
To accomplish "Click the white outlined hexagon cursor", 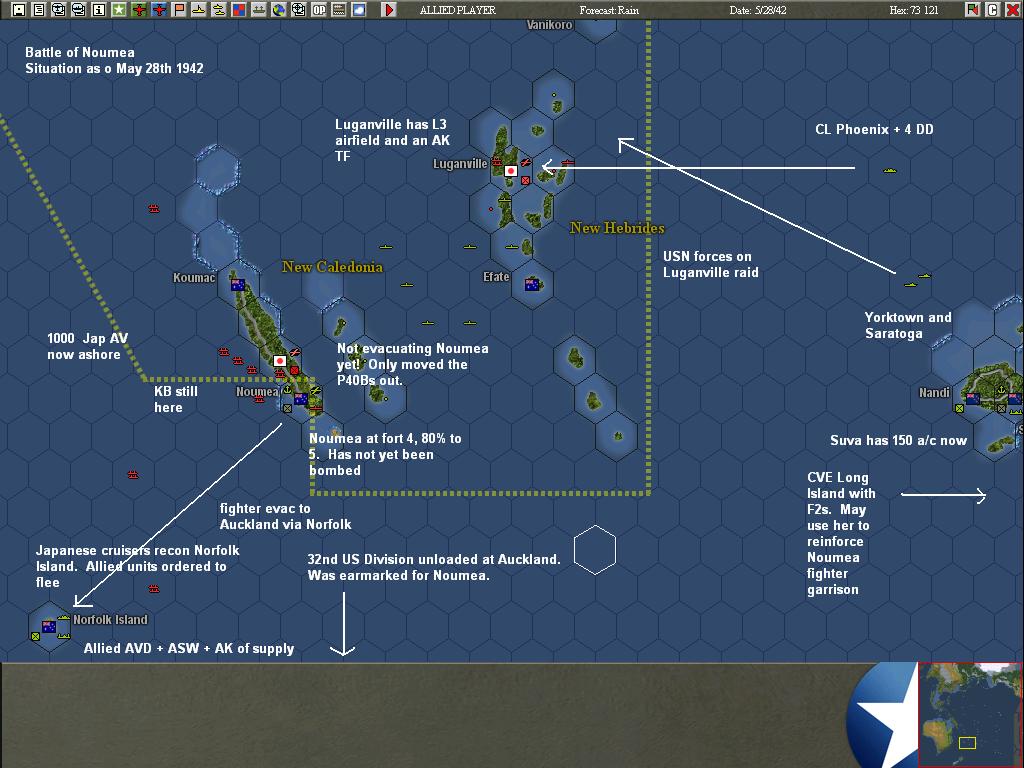I will click(595, 550).
